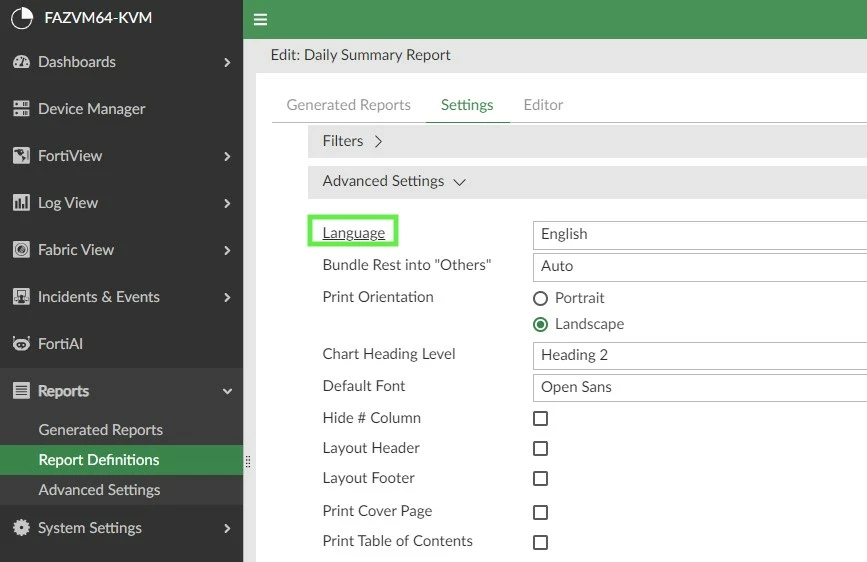Click the Fabric View icon
867x562 pixels.
coord(21,249)
